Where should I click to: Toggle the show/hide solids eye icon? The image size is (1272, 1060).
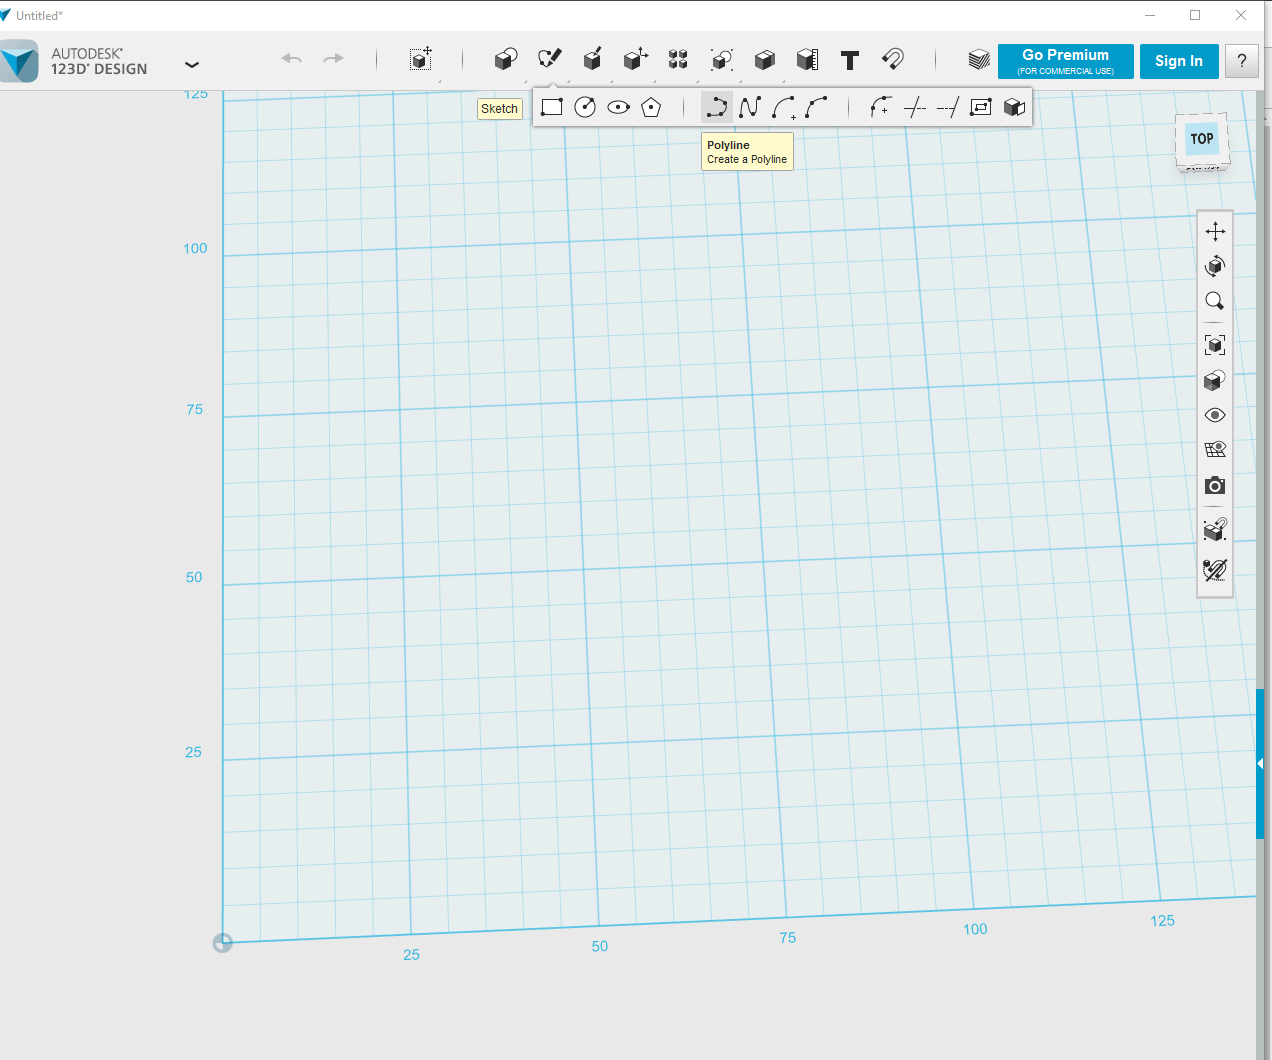pyautogui.click(x=1215, y=415)
